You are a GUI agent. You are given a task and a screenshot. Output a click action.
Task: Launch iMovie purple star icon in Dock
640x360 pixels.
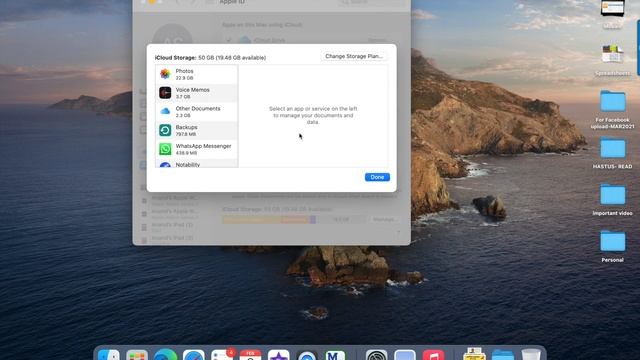tap(279, 355)
